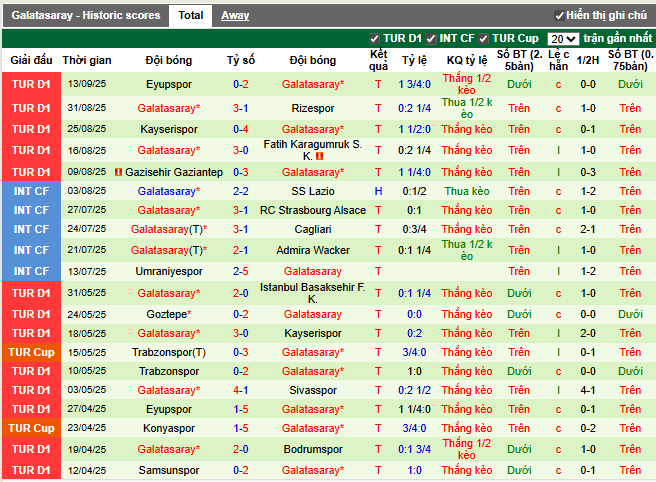The width and height of the screenshot is (656, 482).
Task: Uncheck the INT CF filter checkbox
Action: pos(430,39)
